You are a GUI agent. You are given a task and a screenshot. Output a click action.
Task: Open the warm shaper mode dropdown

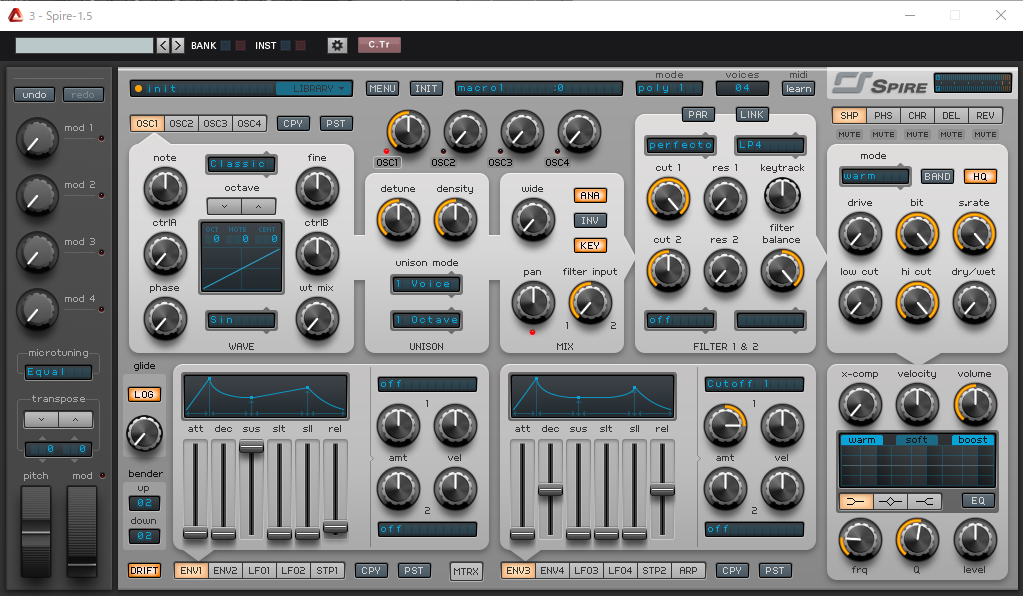click(874, 176)
